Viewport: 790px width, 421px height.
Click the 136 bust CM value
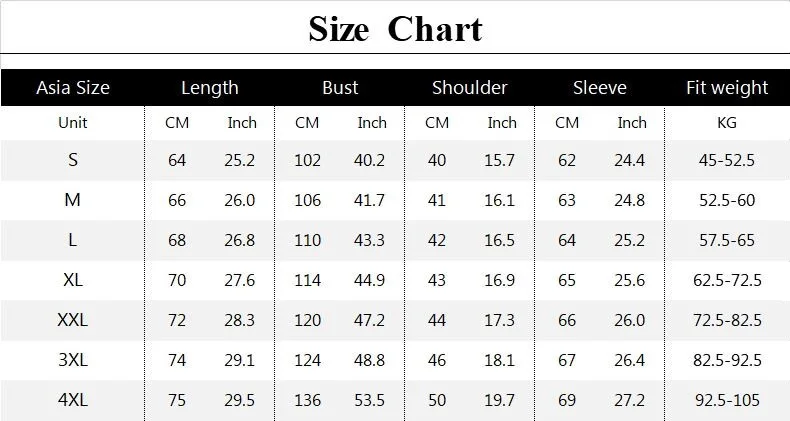point(307,400)
